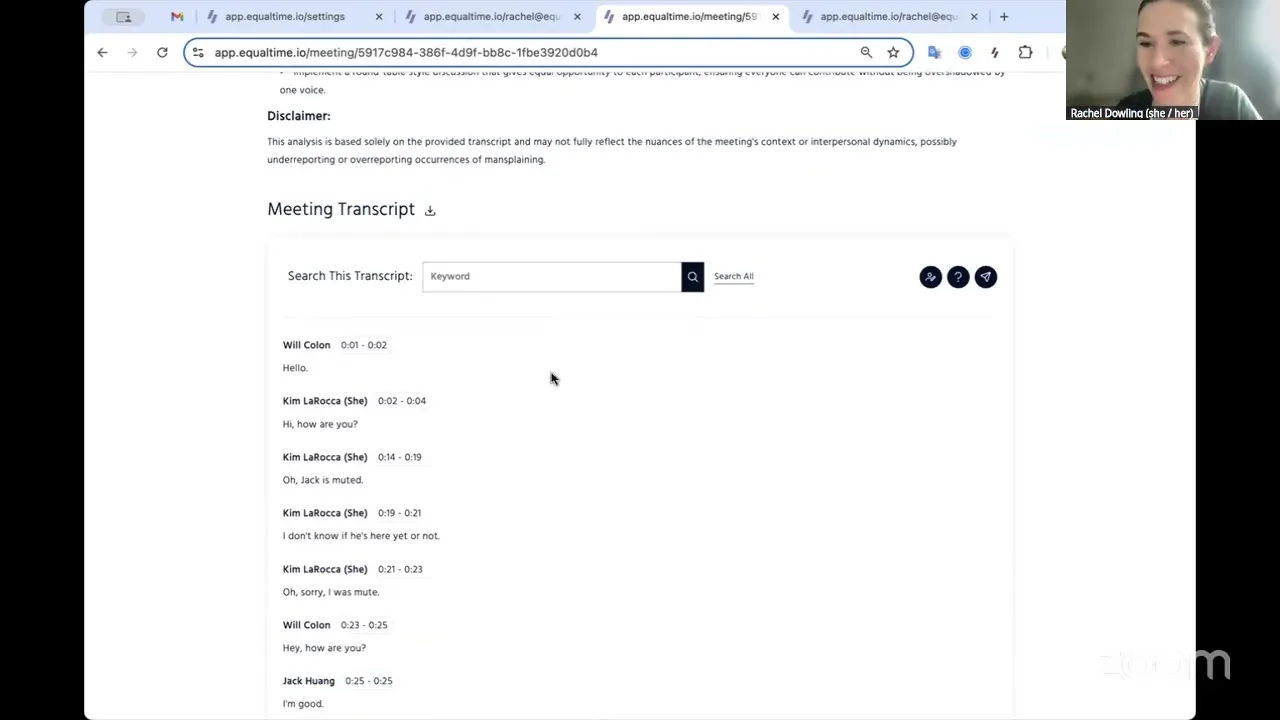Viewport: 1280px width, 720px height.
Task: Go forward in browser history
Action: [x=132, y=52]
